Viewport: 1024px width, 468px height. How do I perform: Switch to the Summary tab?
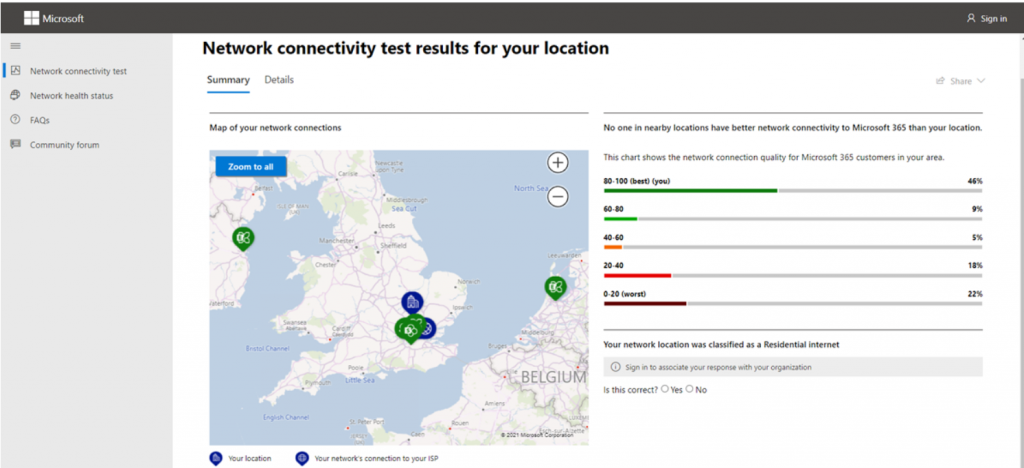click(x=229, y=80)
